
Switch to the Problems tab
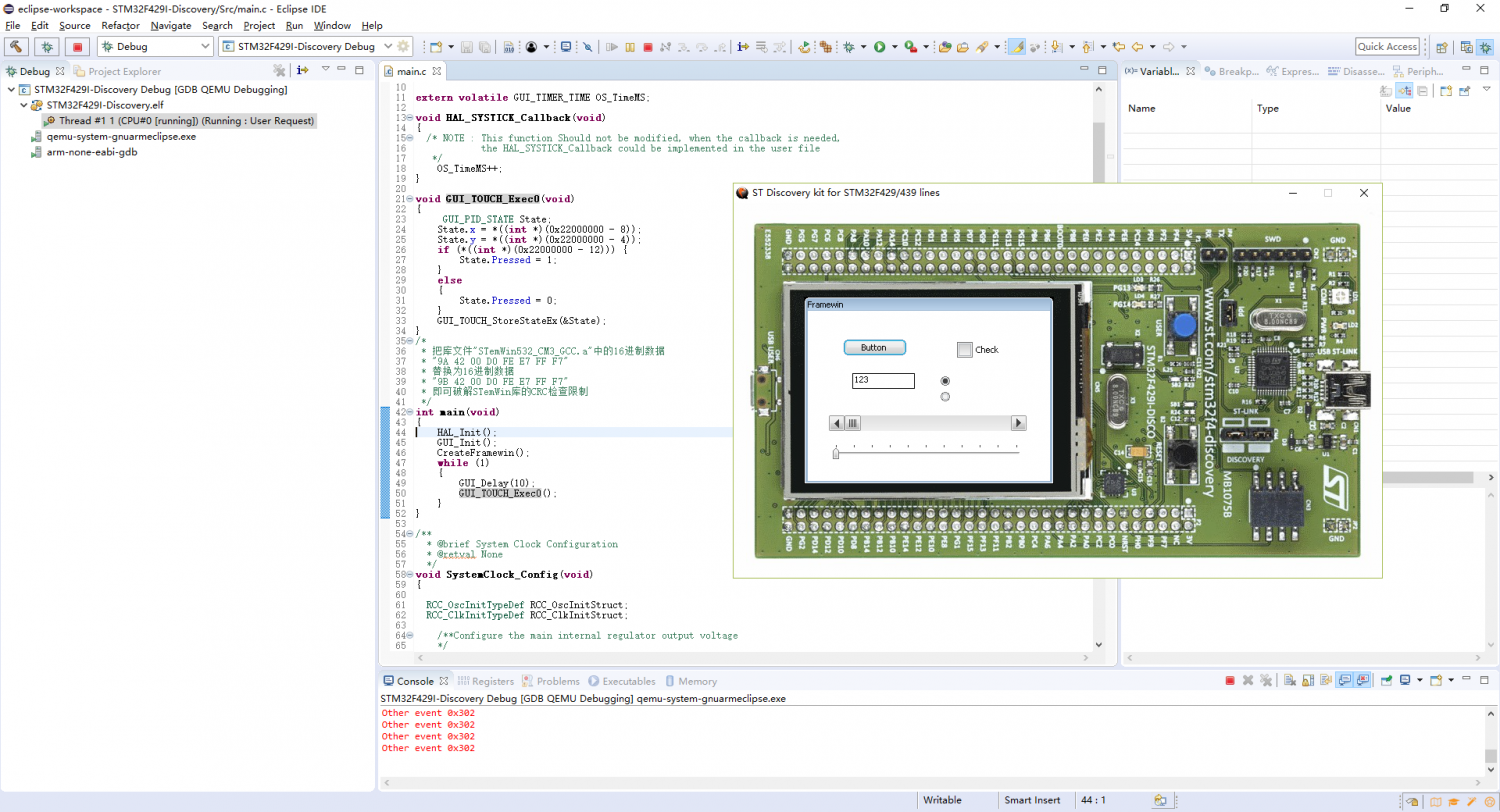click(551, 681)
